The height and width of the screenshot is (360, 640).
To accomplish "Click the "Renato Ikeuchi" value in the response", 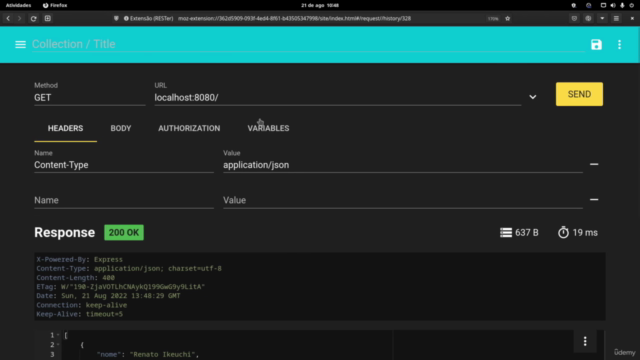I will click(162, 354).
